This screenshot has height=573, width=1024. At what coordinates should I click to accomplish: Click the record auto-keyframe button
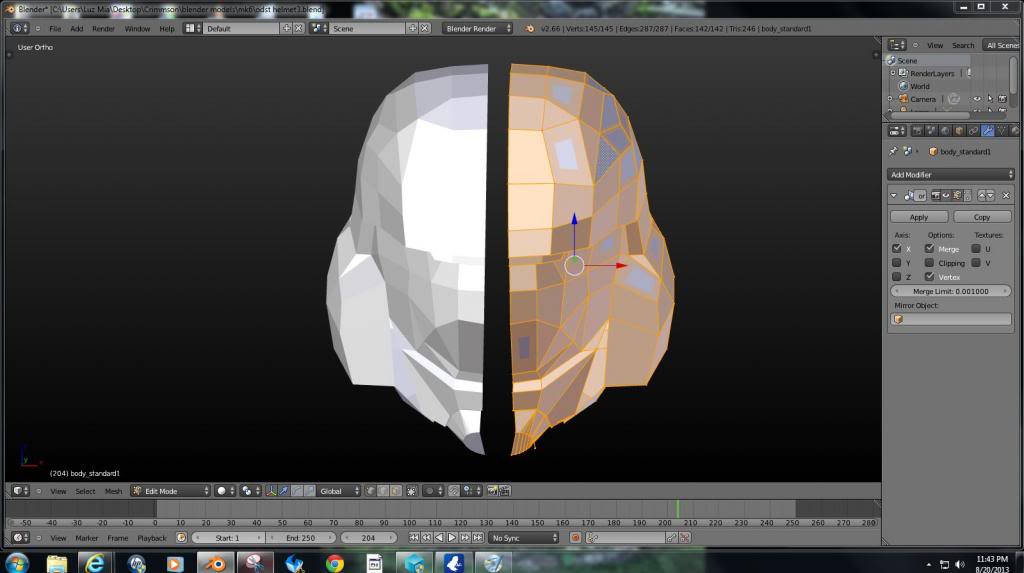[575, 538]
